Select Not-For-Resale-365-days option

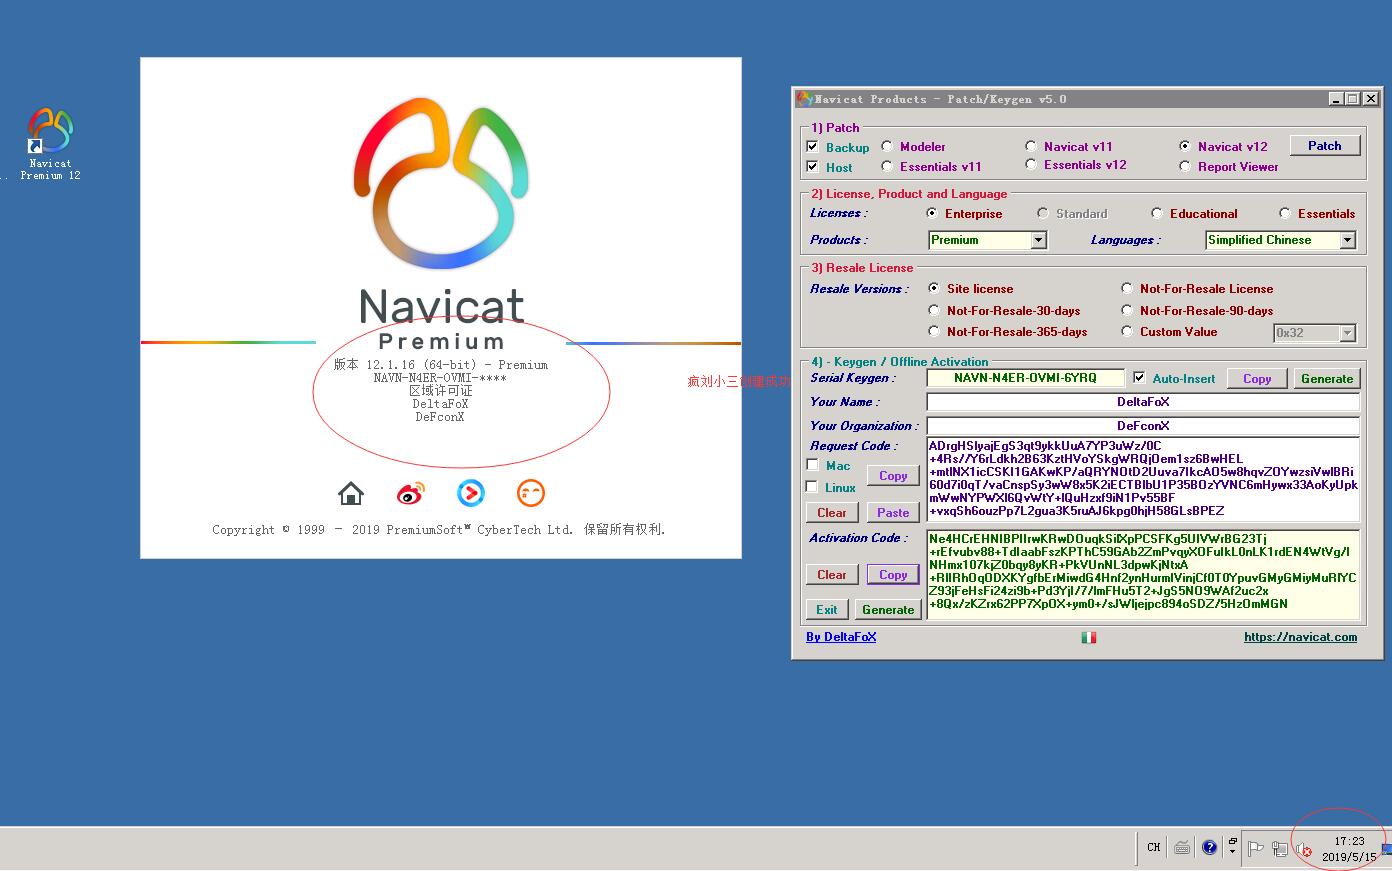pyautogui.click(x=934, y=331)
